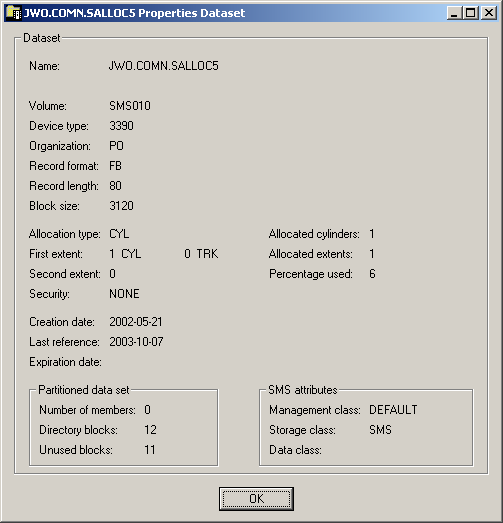Screen dimensions: 503x523
Task: Click the percentage used value 6
Action: [x=372, y=274]
